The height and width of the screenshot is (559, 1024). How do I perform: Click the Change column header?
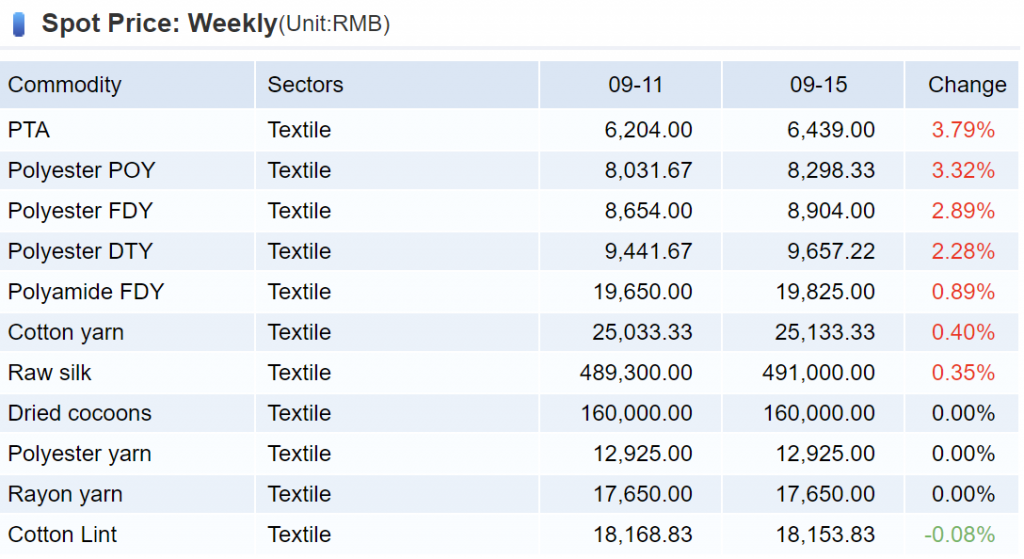966,85
